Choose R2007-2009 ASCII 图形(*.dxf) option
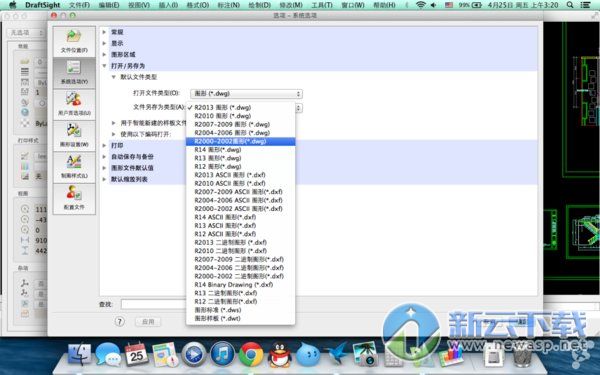The image size is (600, 375). click(240, 192)
